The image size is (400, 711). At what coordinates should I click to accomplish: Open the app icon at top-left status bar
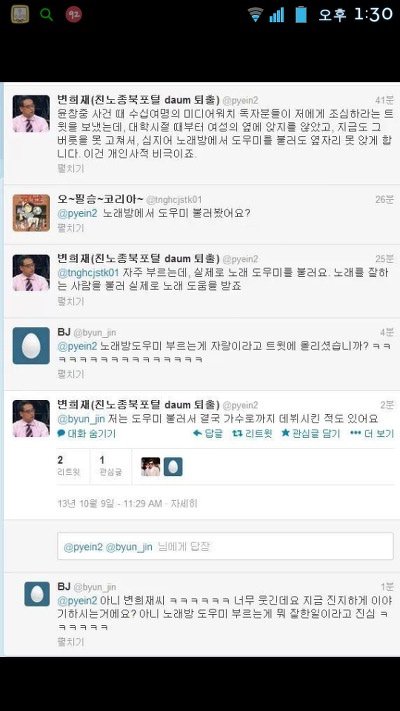point(20,15)
